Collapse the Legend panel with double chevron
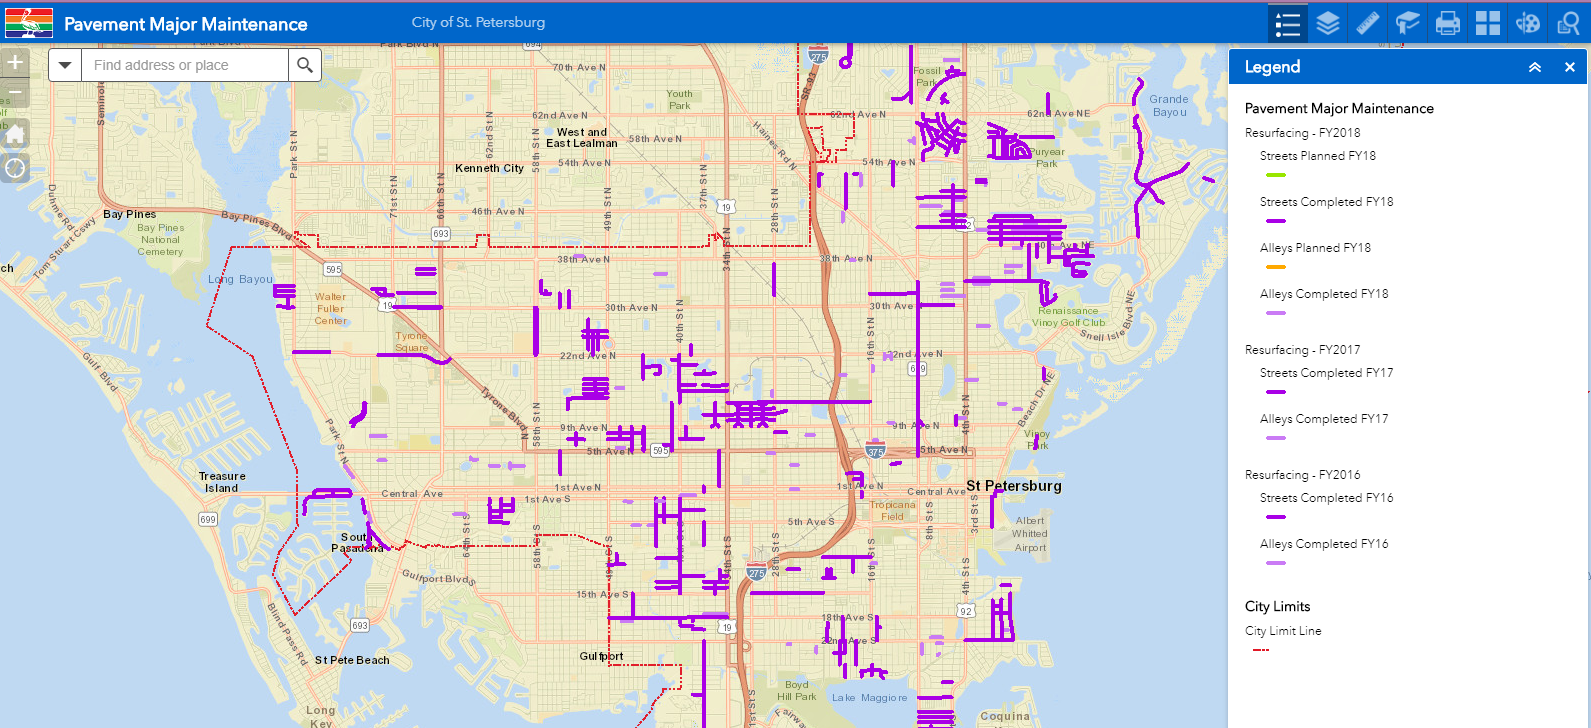 1535,67
